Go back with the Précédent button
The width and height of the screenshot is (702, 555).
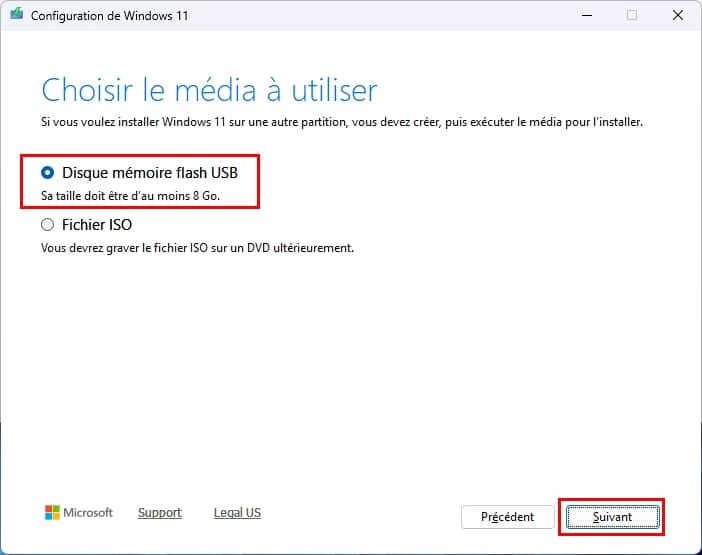(507, 517)
